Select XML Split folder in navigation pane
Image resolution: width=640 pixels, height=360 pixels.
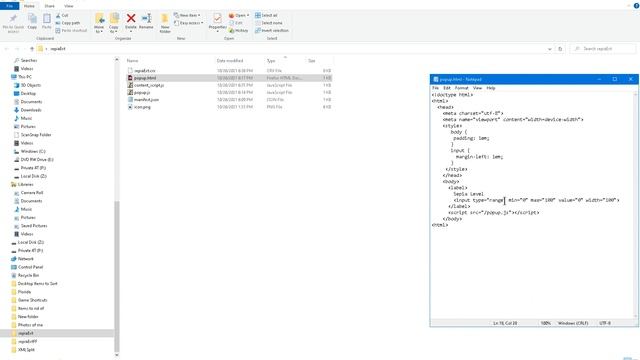click(26, 350)
